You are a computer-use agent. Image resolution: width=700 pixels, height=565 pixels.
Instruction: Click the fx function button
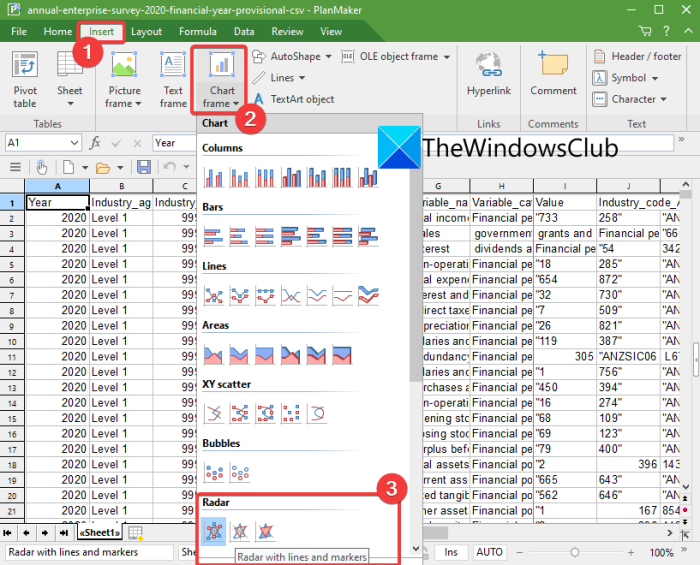click(95, 143)
